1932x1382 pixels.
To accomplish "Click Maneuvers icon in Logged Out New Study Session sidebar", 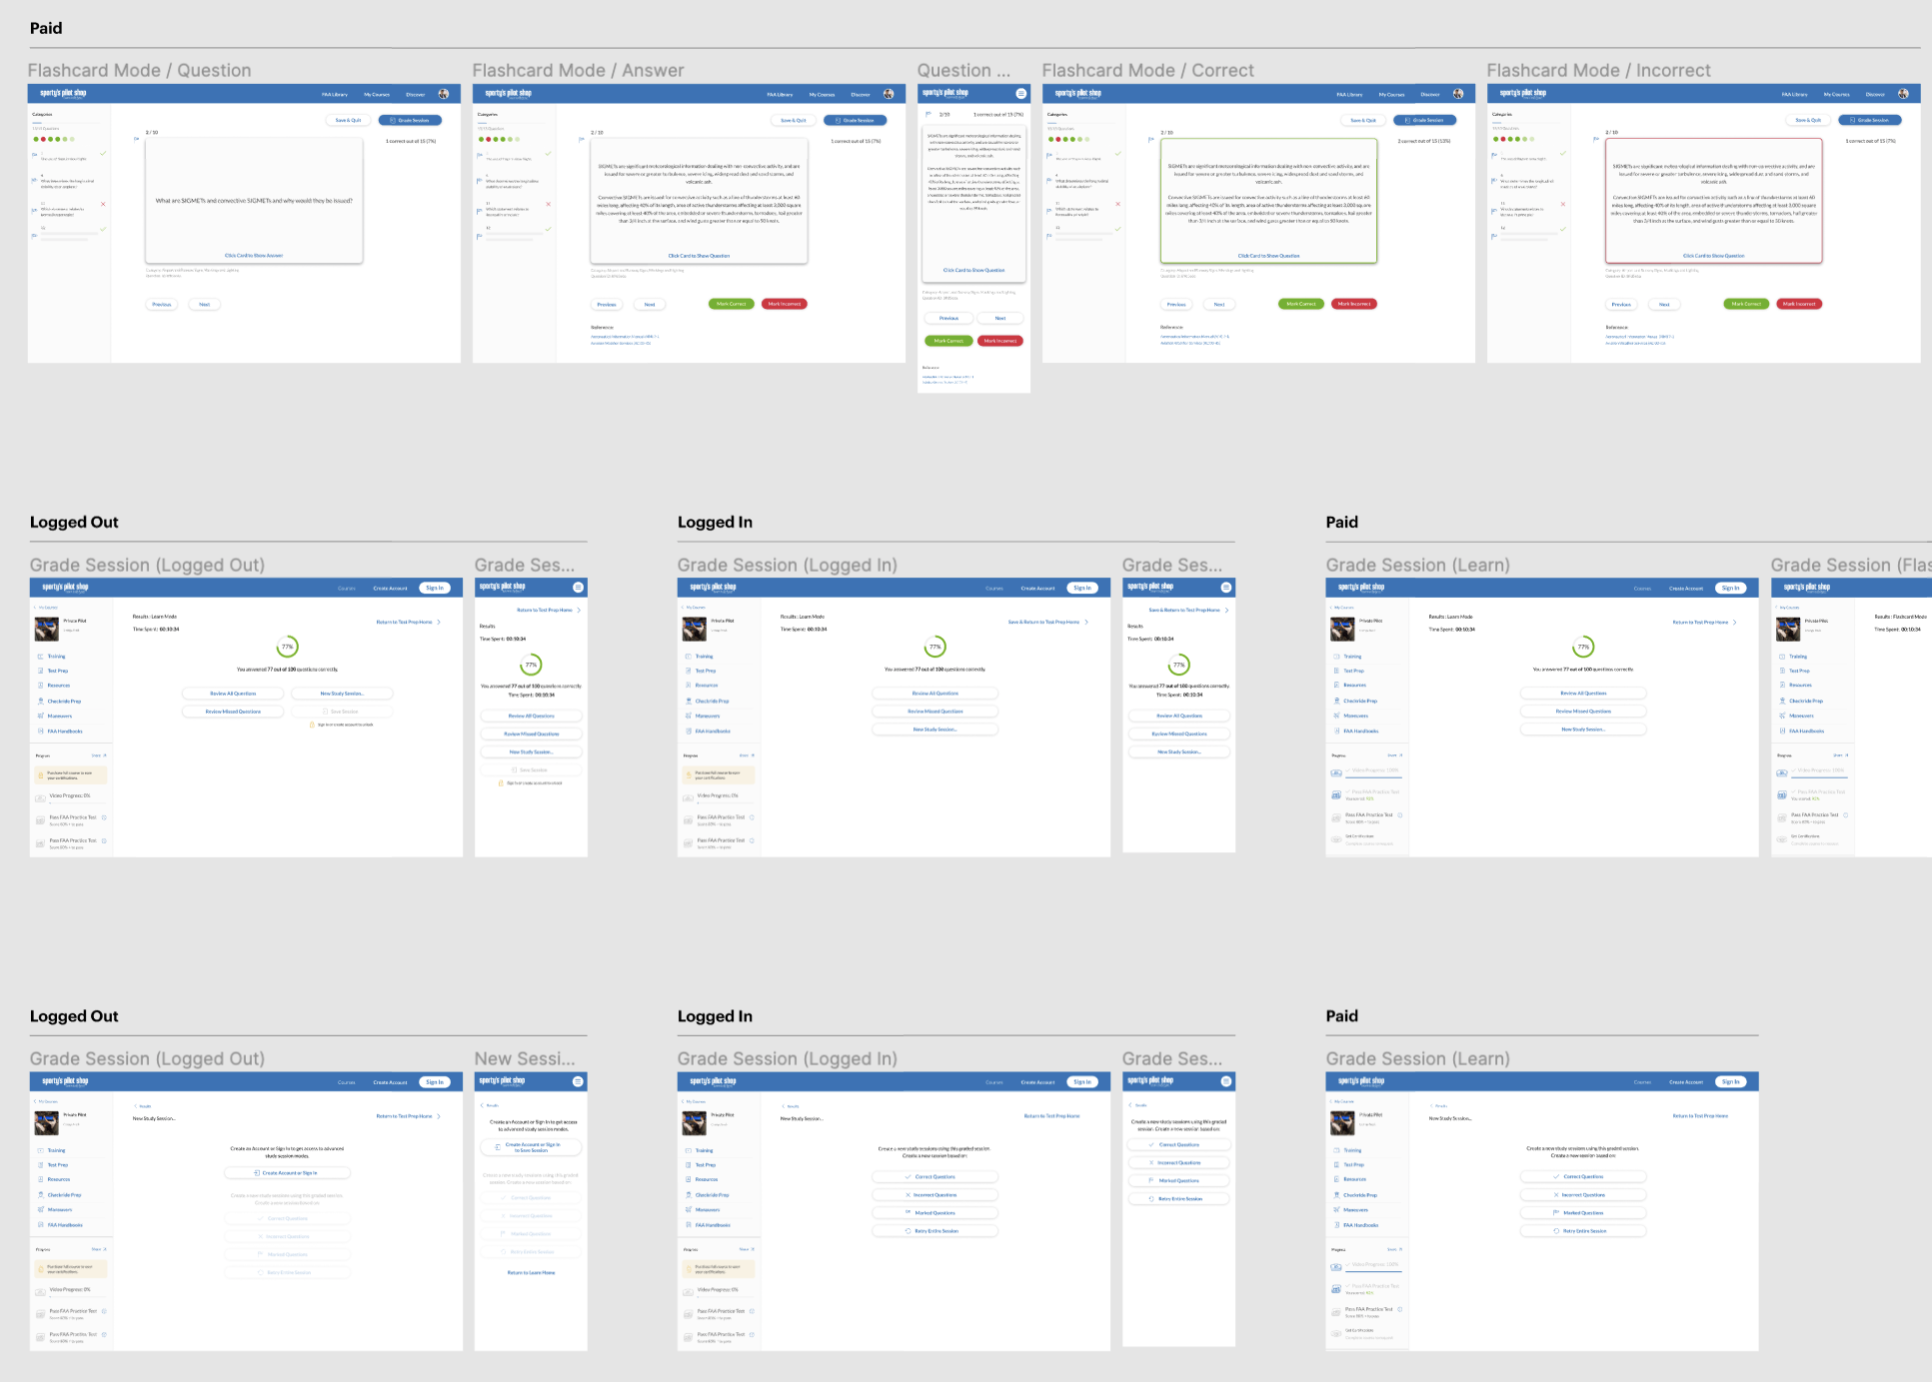I will [41, 1210].
